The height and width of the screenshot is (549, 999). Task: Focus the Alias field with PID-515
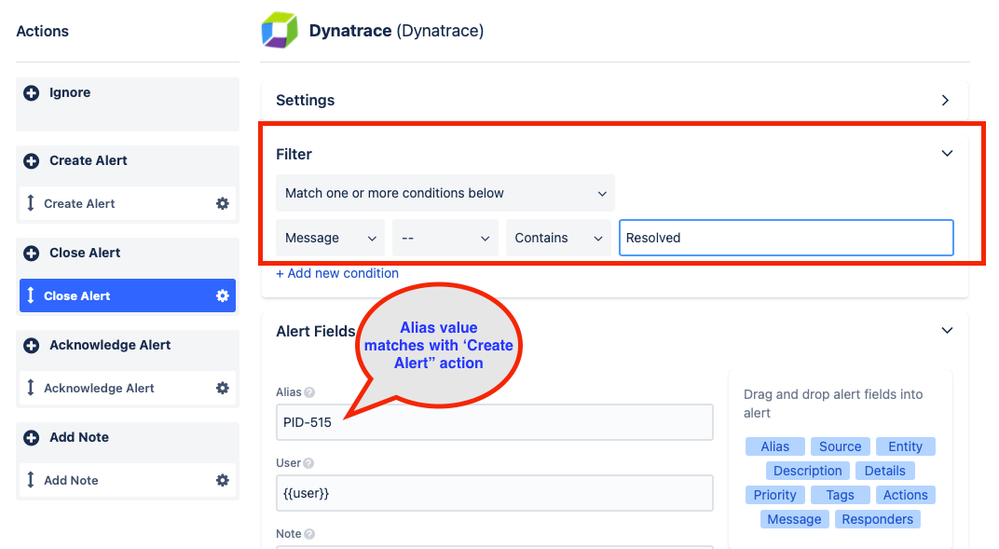[494, 422]
